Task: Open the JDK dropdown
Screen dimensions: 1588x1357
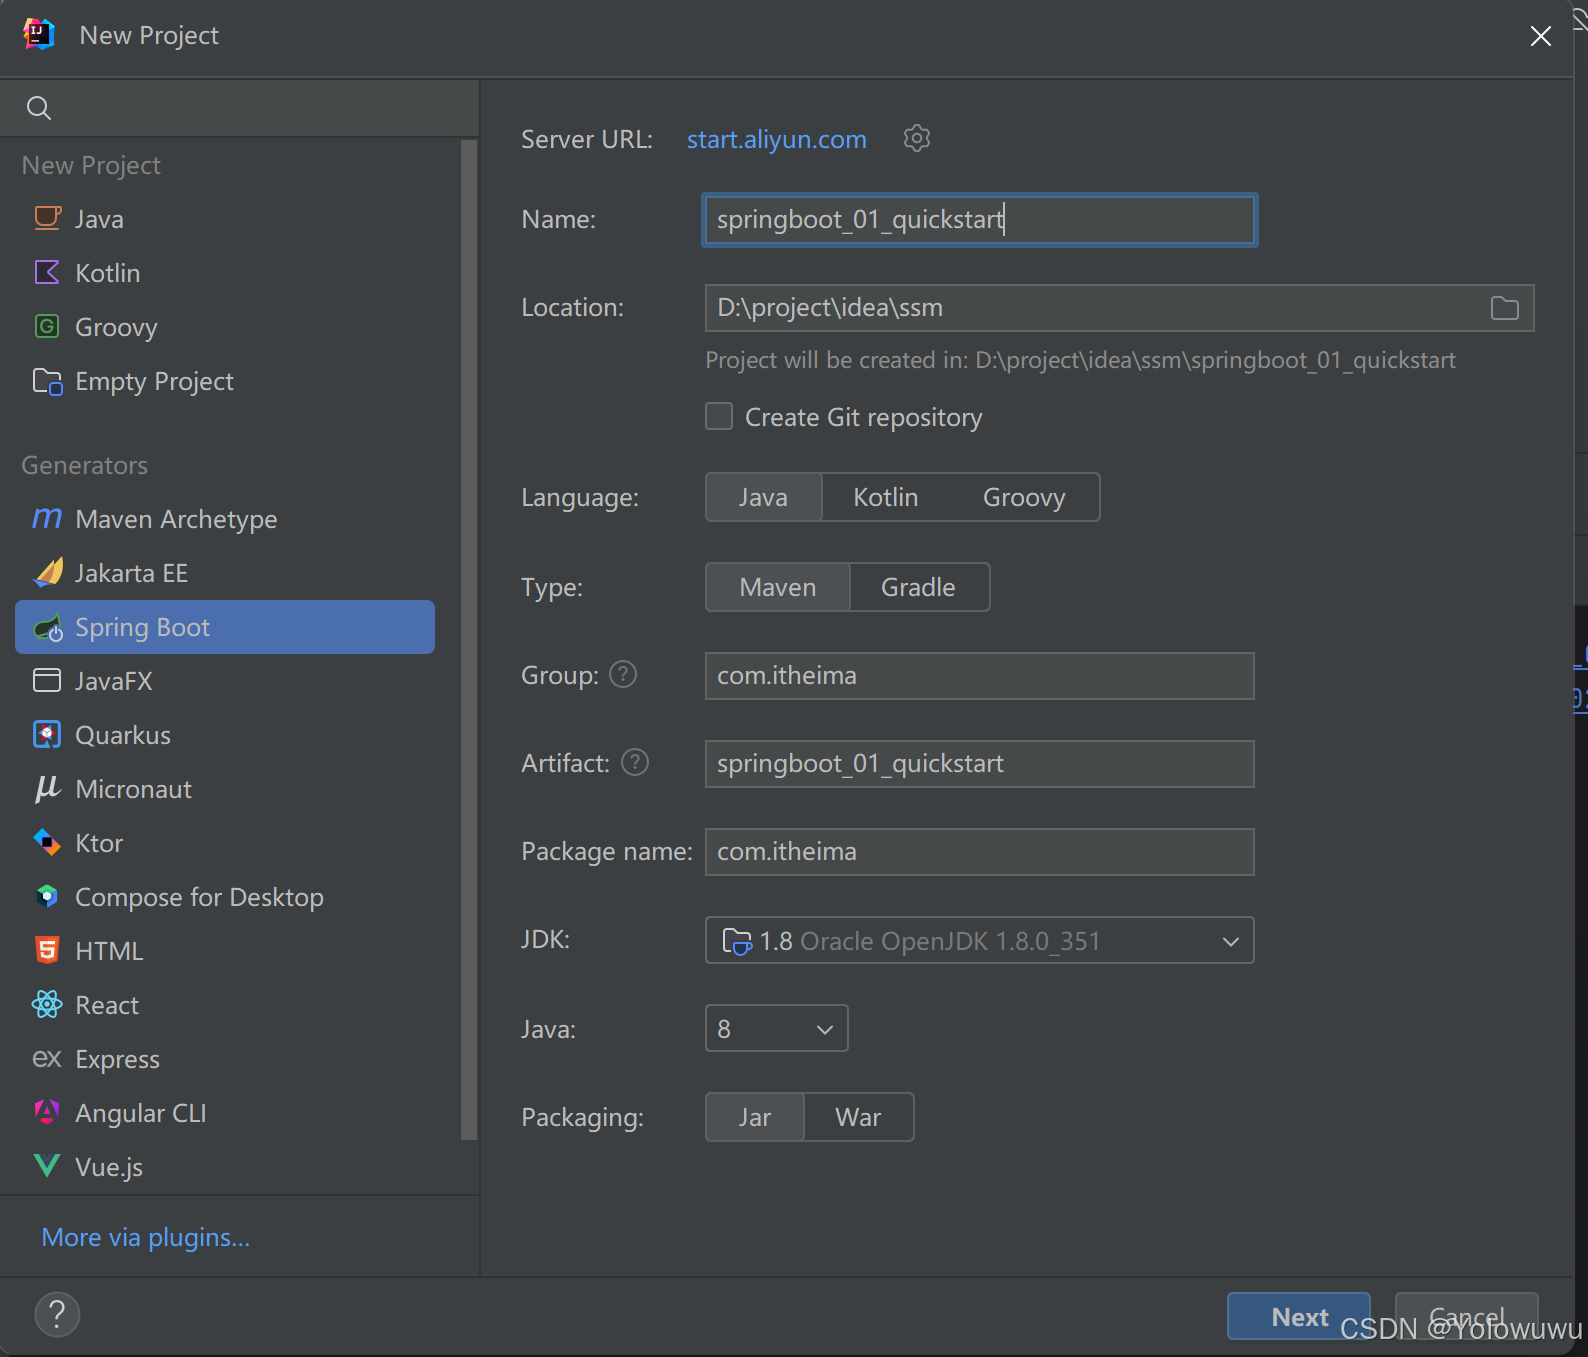Action: click(x=979, y=940)
